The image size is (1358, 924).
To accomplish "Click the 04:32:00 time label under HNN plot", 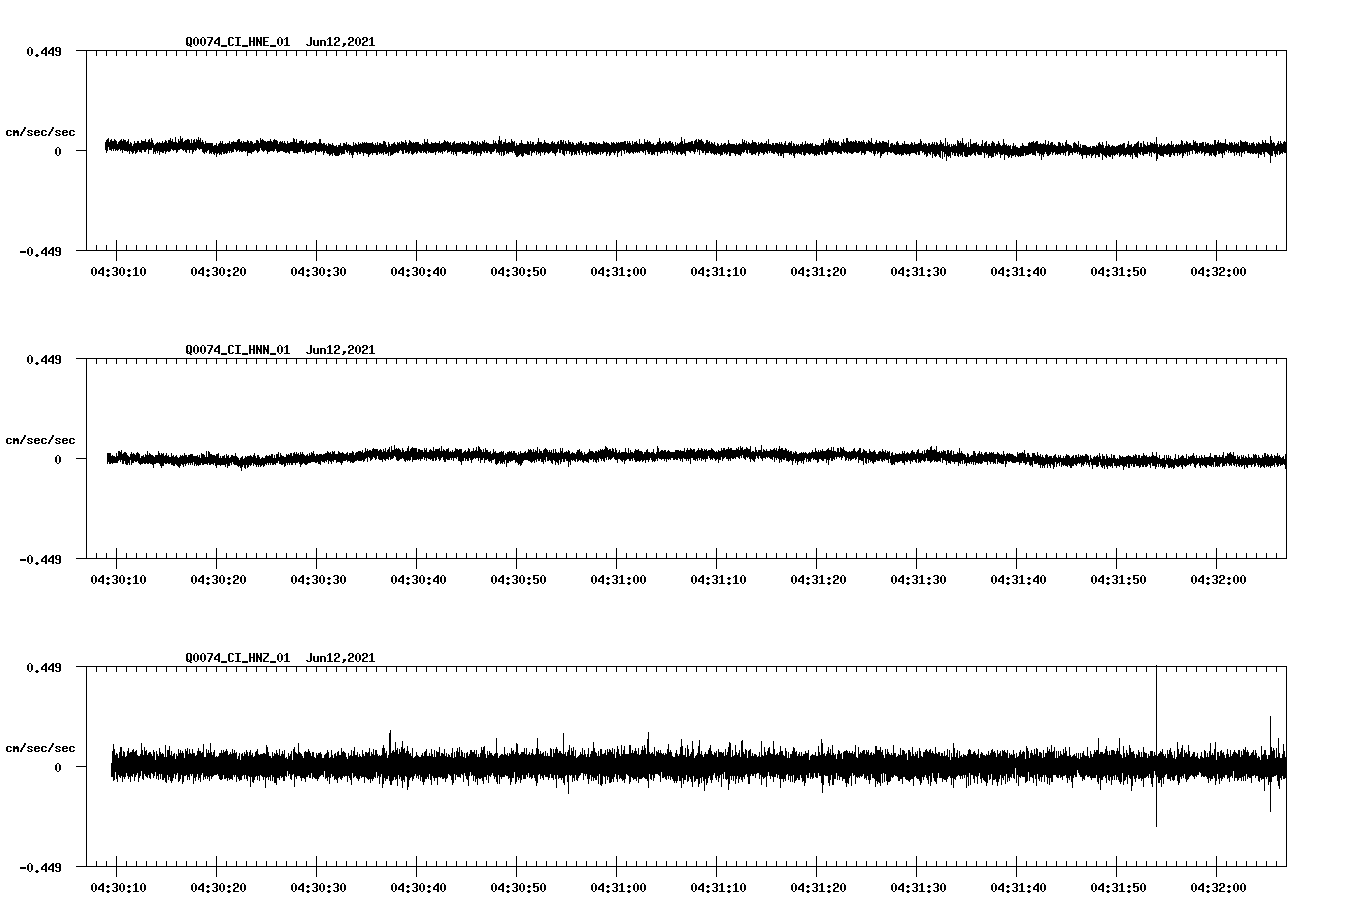I will click(x=1218, y=580).
